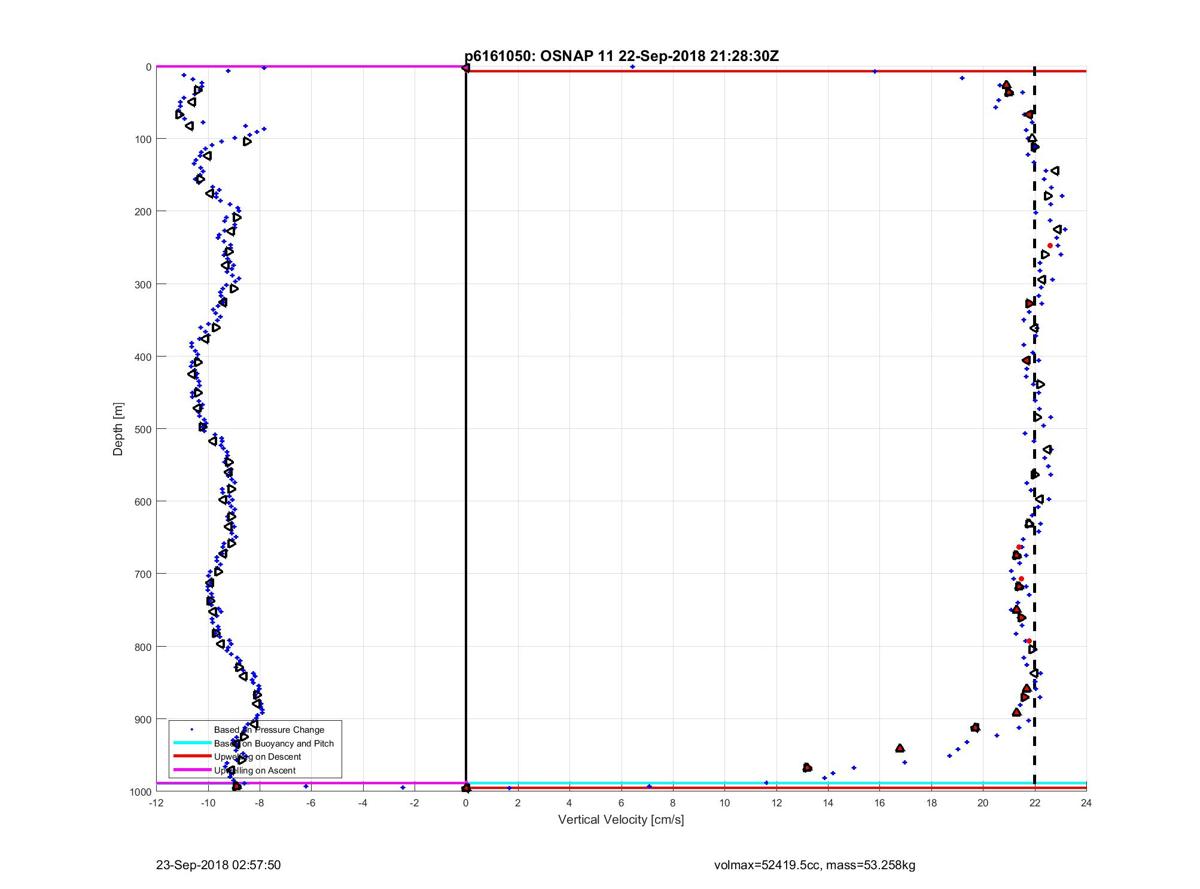This screenshot has width=1200, height=889.
Task: Click the depth-axis tick label '300'
Action: pos(142,285)
